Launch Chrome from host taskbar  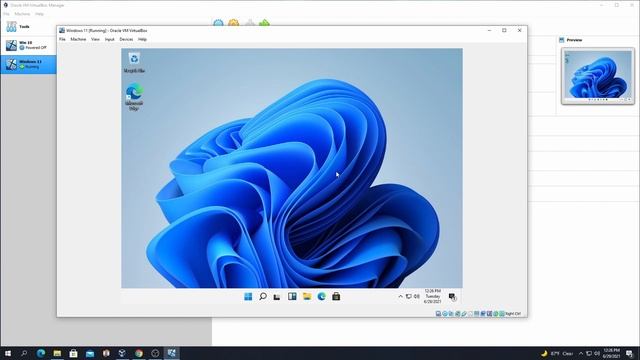139,353
